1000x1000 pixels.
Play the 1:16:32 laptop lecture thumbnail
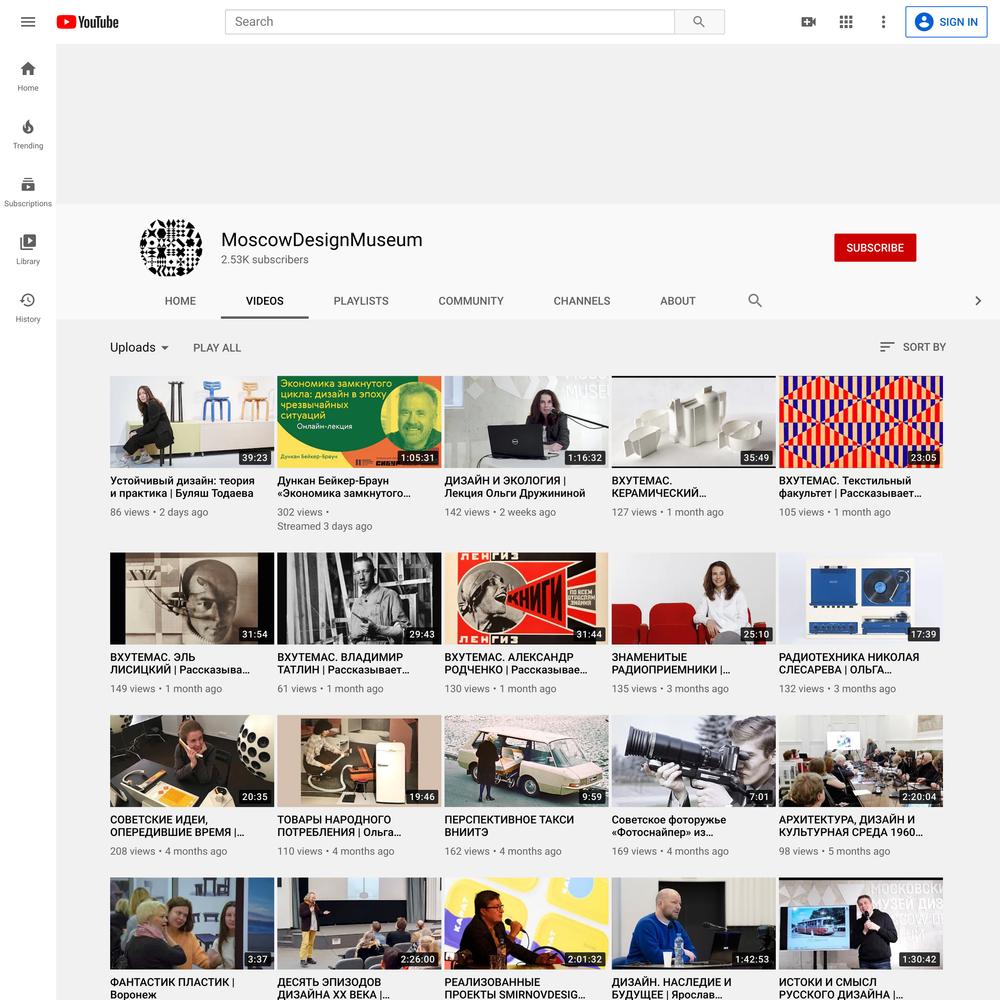(x=526, y=422)
